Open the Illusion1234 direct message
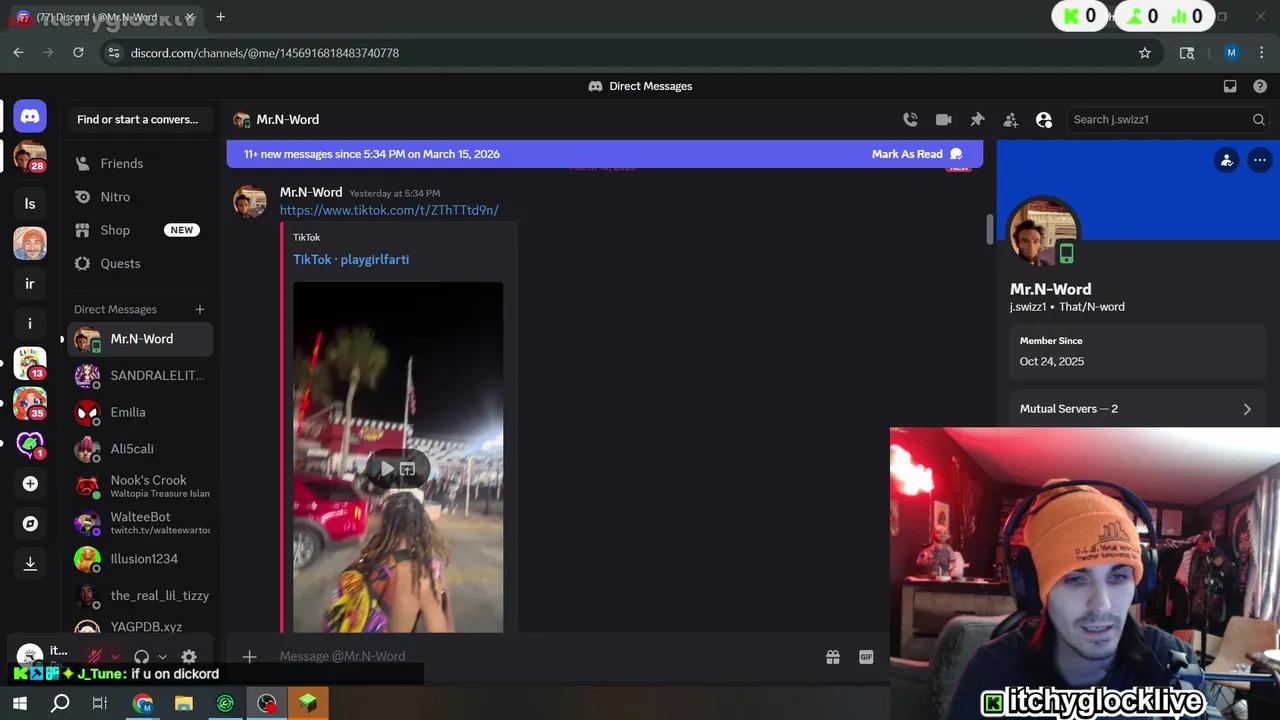Image resolution: width=1280 pixels, height=720 pixels. 140,559
